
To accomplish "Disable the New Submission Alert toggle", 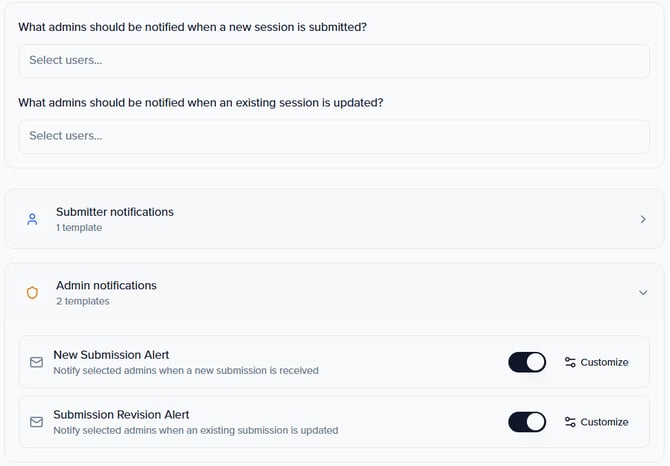I will tap(527, 362).
